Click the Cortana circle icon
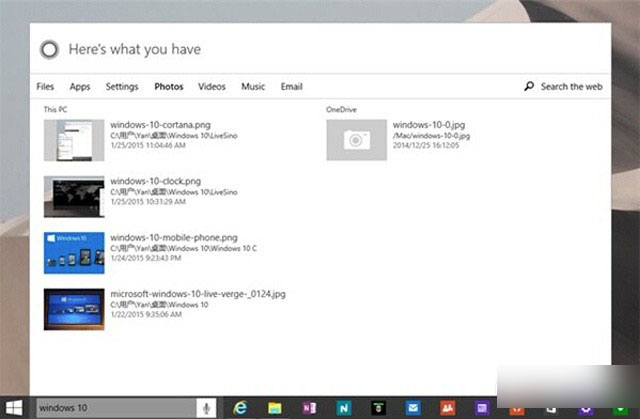The width and height of the screenshot is (640, 419). pyautogui.click(x=50, y=49)
